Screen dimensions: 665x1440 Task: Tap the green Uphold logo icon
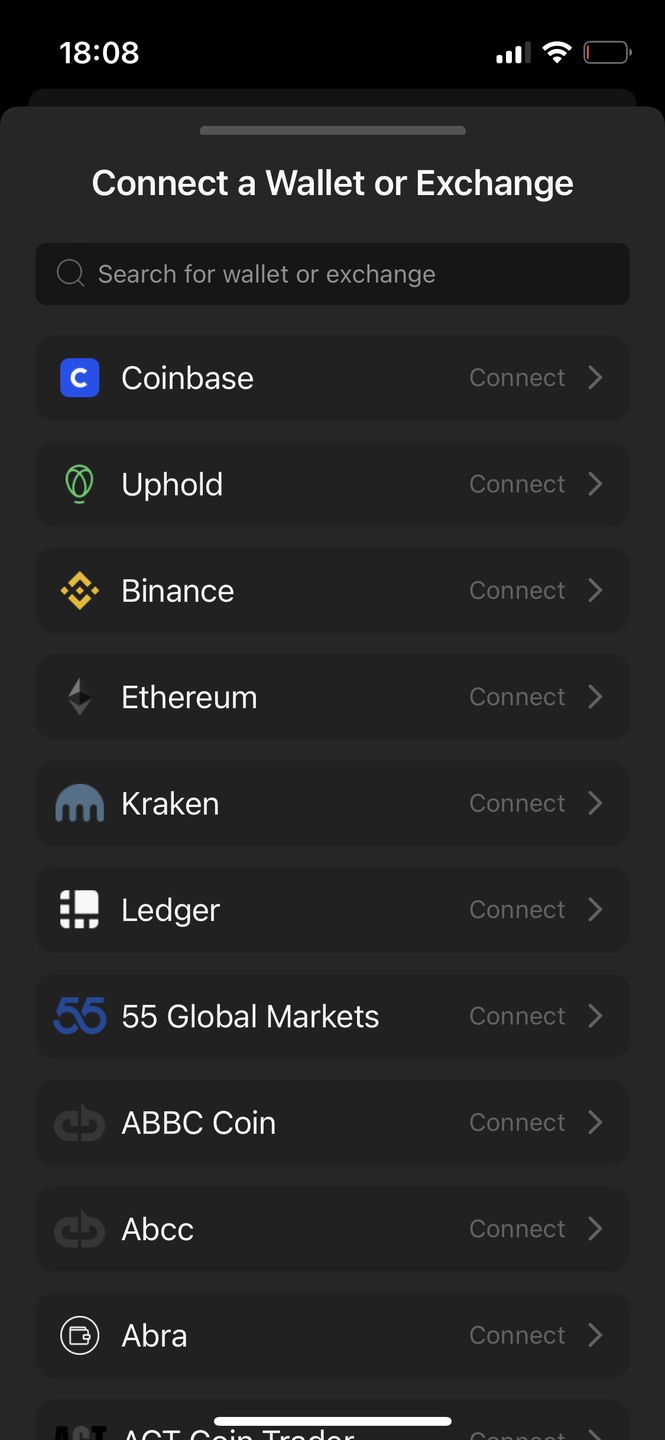click(79, 484)
